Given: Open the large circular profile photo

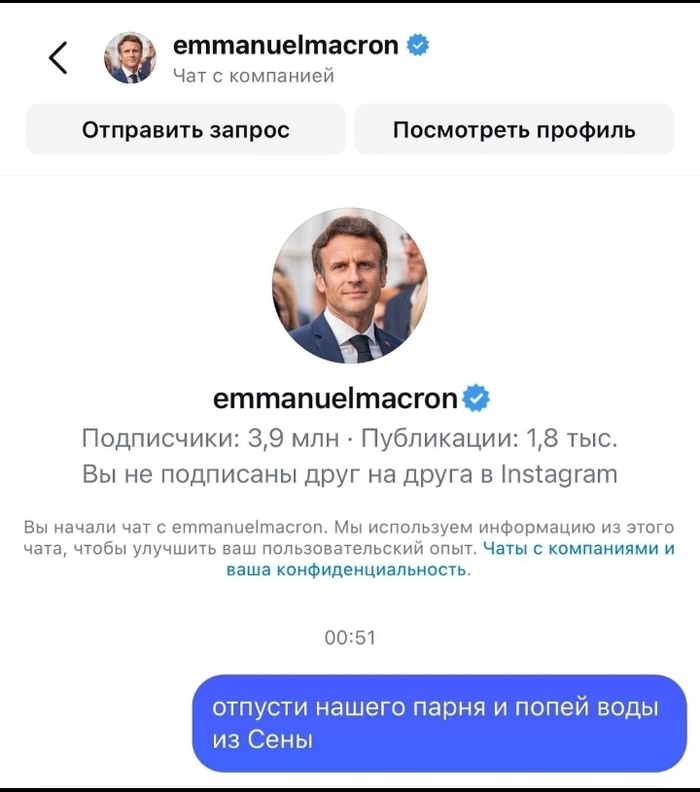Looking at the screenshot, I should (349, 285).
